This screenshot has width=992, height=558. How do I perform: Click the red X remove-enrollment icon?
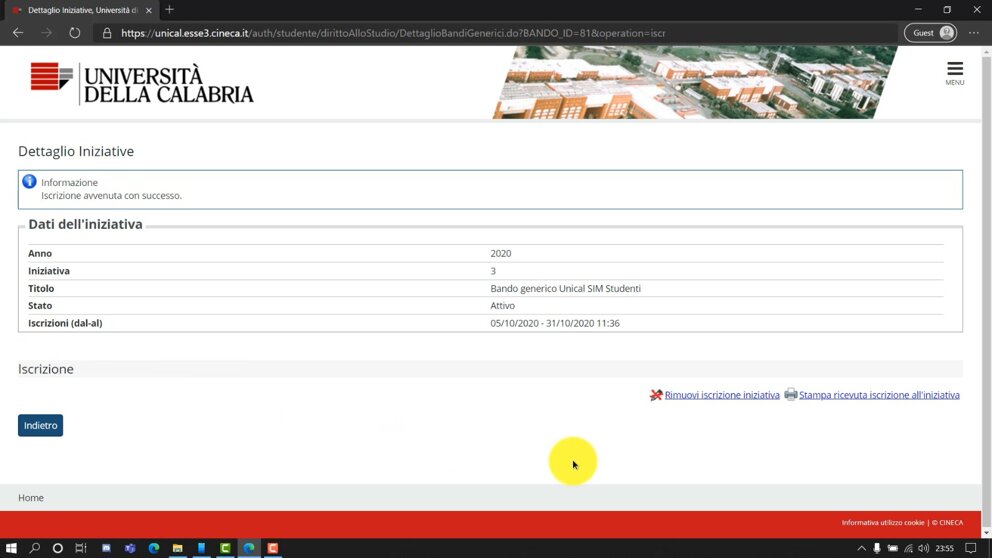tap(655, 395)
